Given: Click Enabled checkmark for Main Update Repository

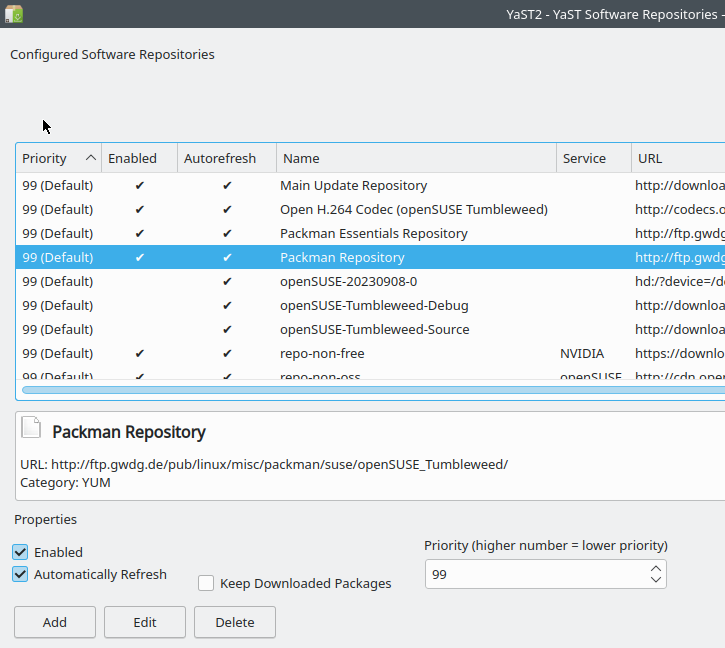Looking at the screenshot, I should (x=140, y=186).
